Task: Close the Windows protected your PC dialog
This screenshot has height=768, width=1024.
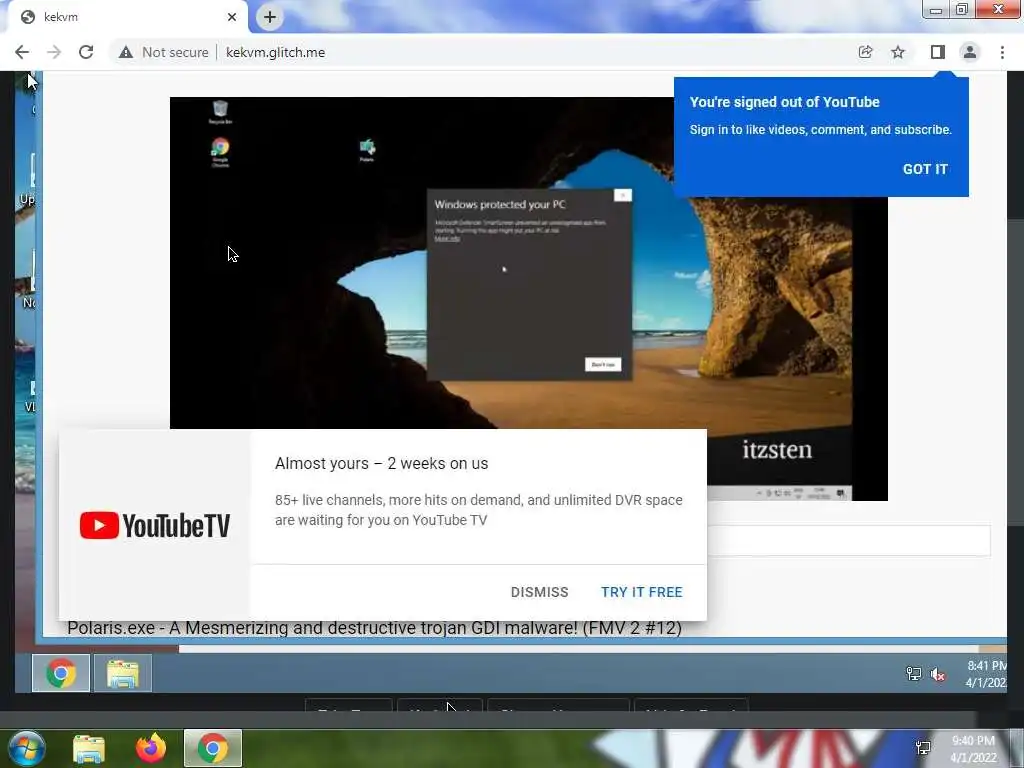Action: coord(623,195)
